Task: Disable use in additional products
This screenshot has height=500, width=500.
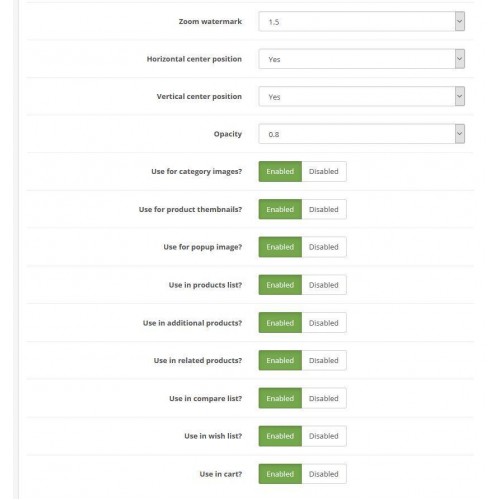Action: click(x=324, y=323)
